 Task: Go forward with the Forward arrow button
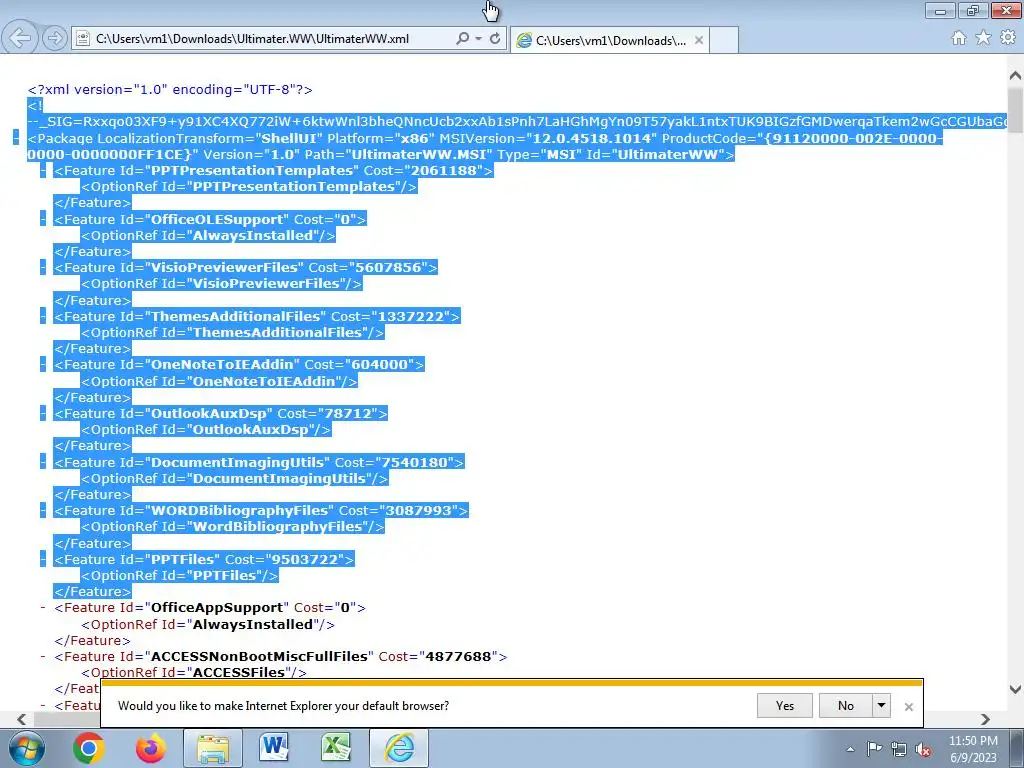click(55, 39)
